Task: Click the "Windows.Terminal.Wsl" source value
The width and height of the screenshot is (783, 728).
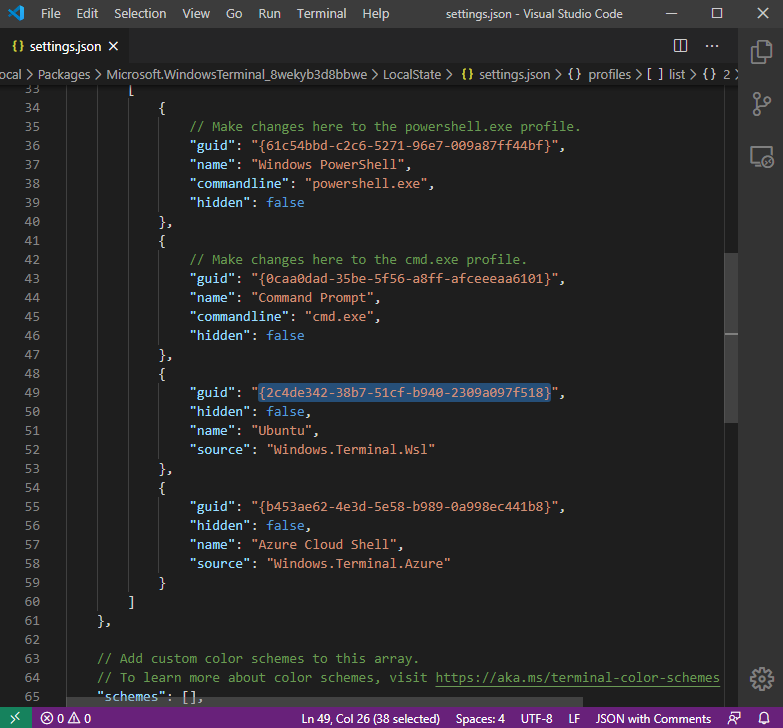Action: pos(351,449)
